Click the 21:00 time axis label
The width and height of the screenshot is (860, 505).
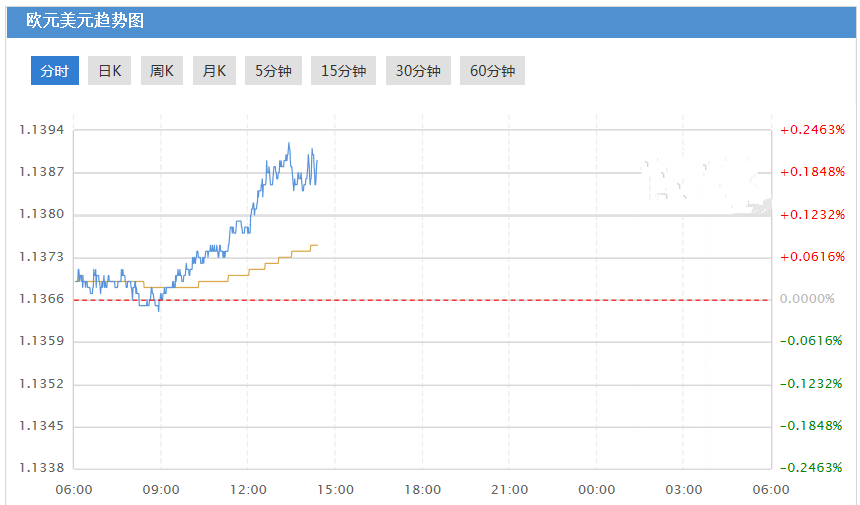click(509, 489)
